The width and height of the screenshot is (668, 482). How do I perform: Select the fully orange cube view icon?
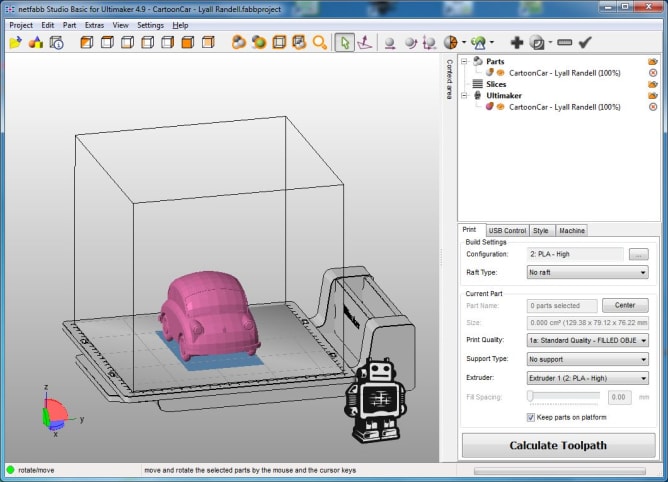coord(187,42)
